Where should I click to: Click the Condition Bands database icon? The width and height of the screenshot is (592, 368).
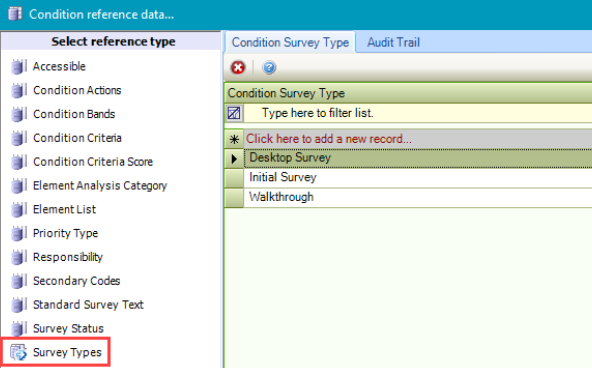tap(19, 114)
